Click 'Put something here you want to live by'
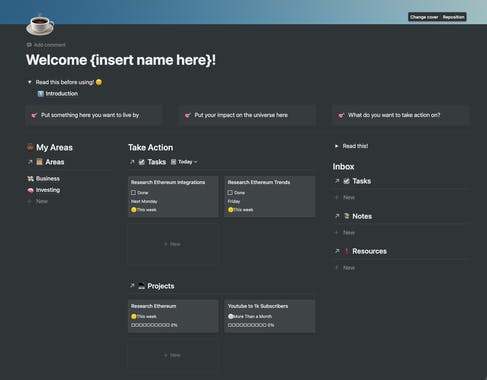The image size is (487, 380). pos(90,115)
